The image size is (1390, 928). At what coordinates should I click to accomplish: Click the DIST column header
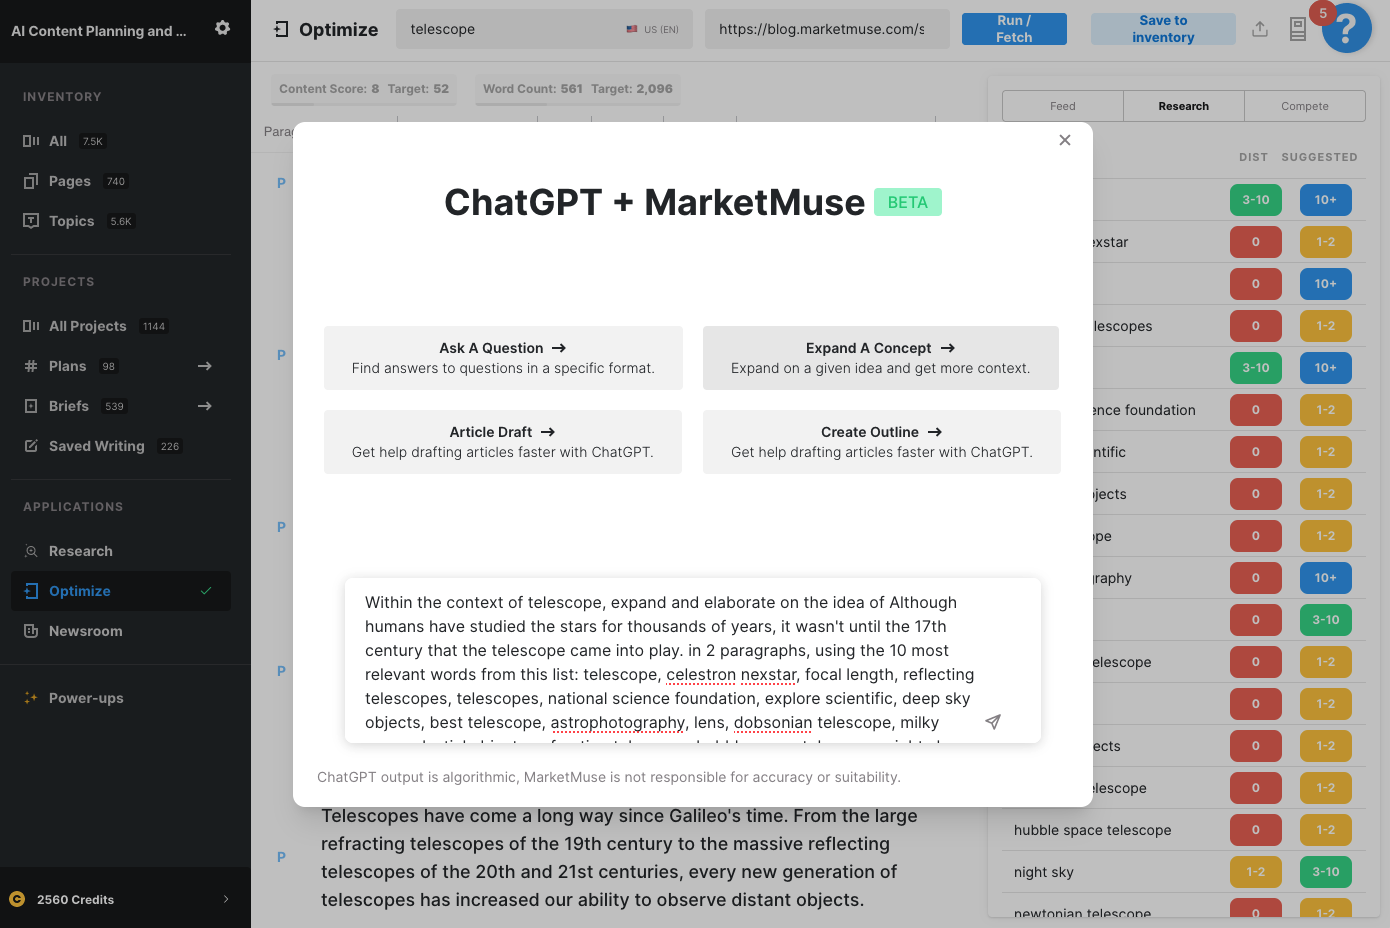[x=1253, y=157]
